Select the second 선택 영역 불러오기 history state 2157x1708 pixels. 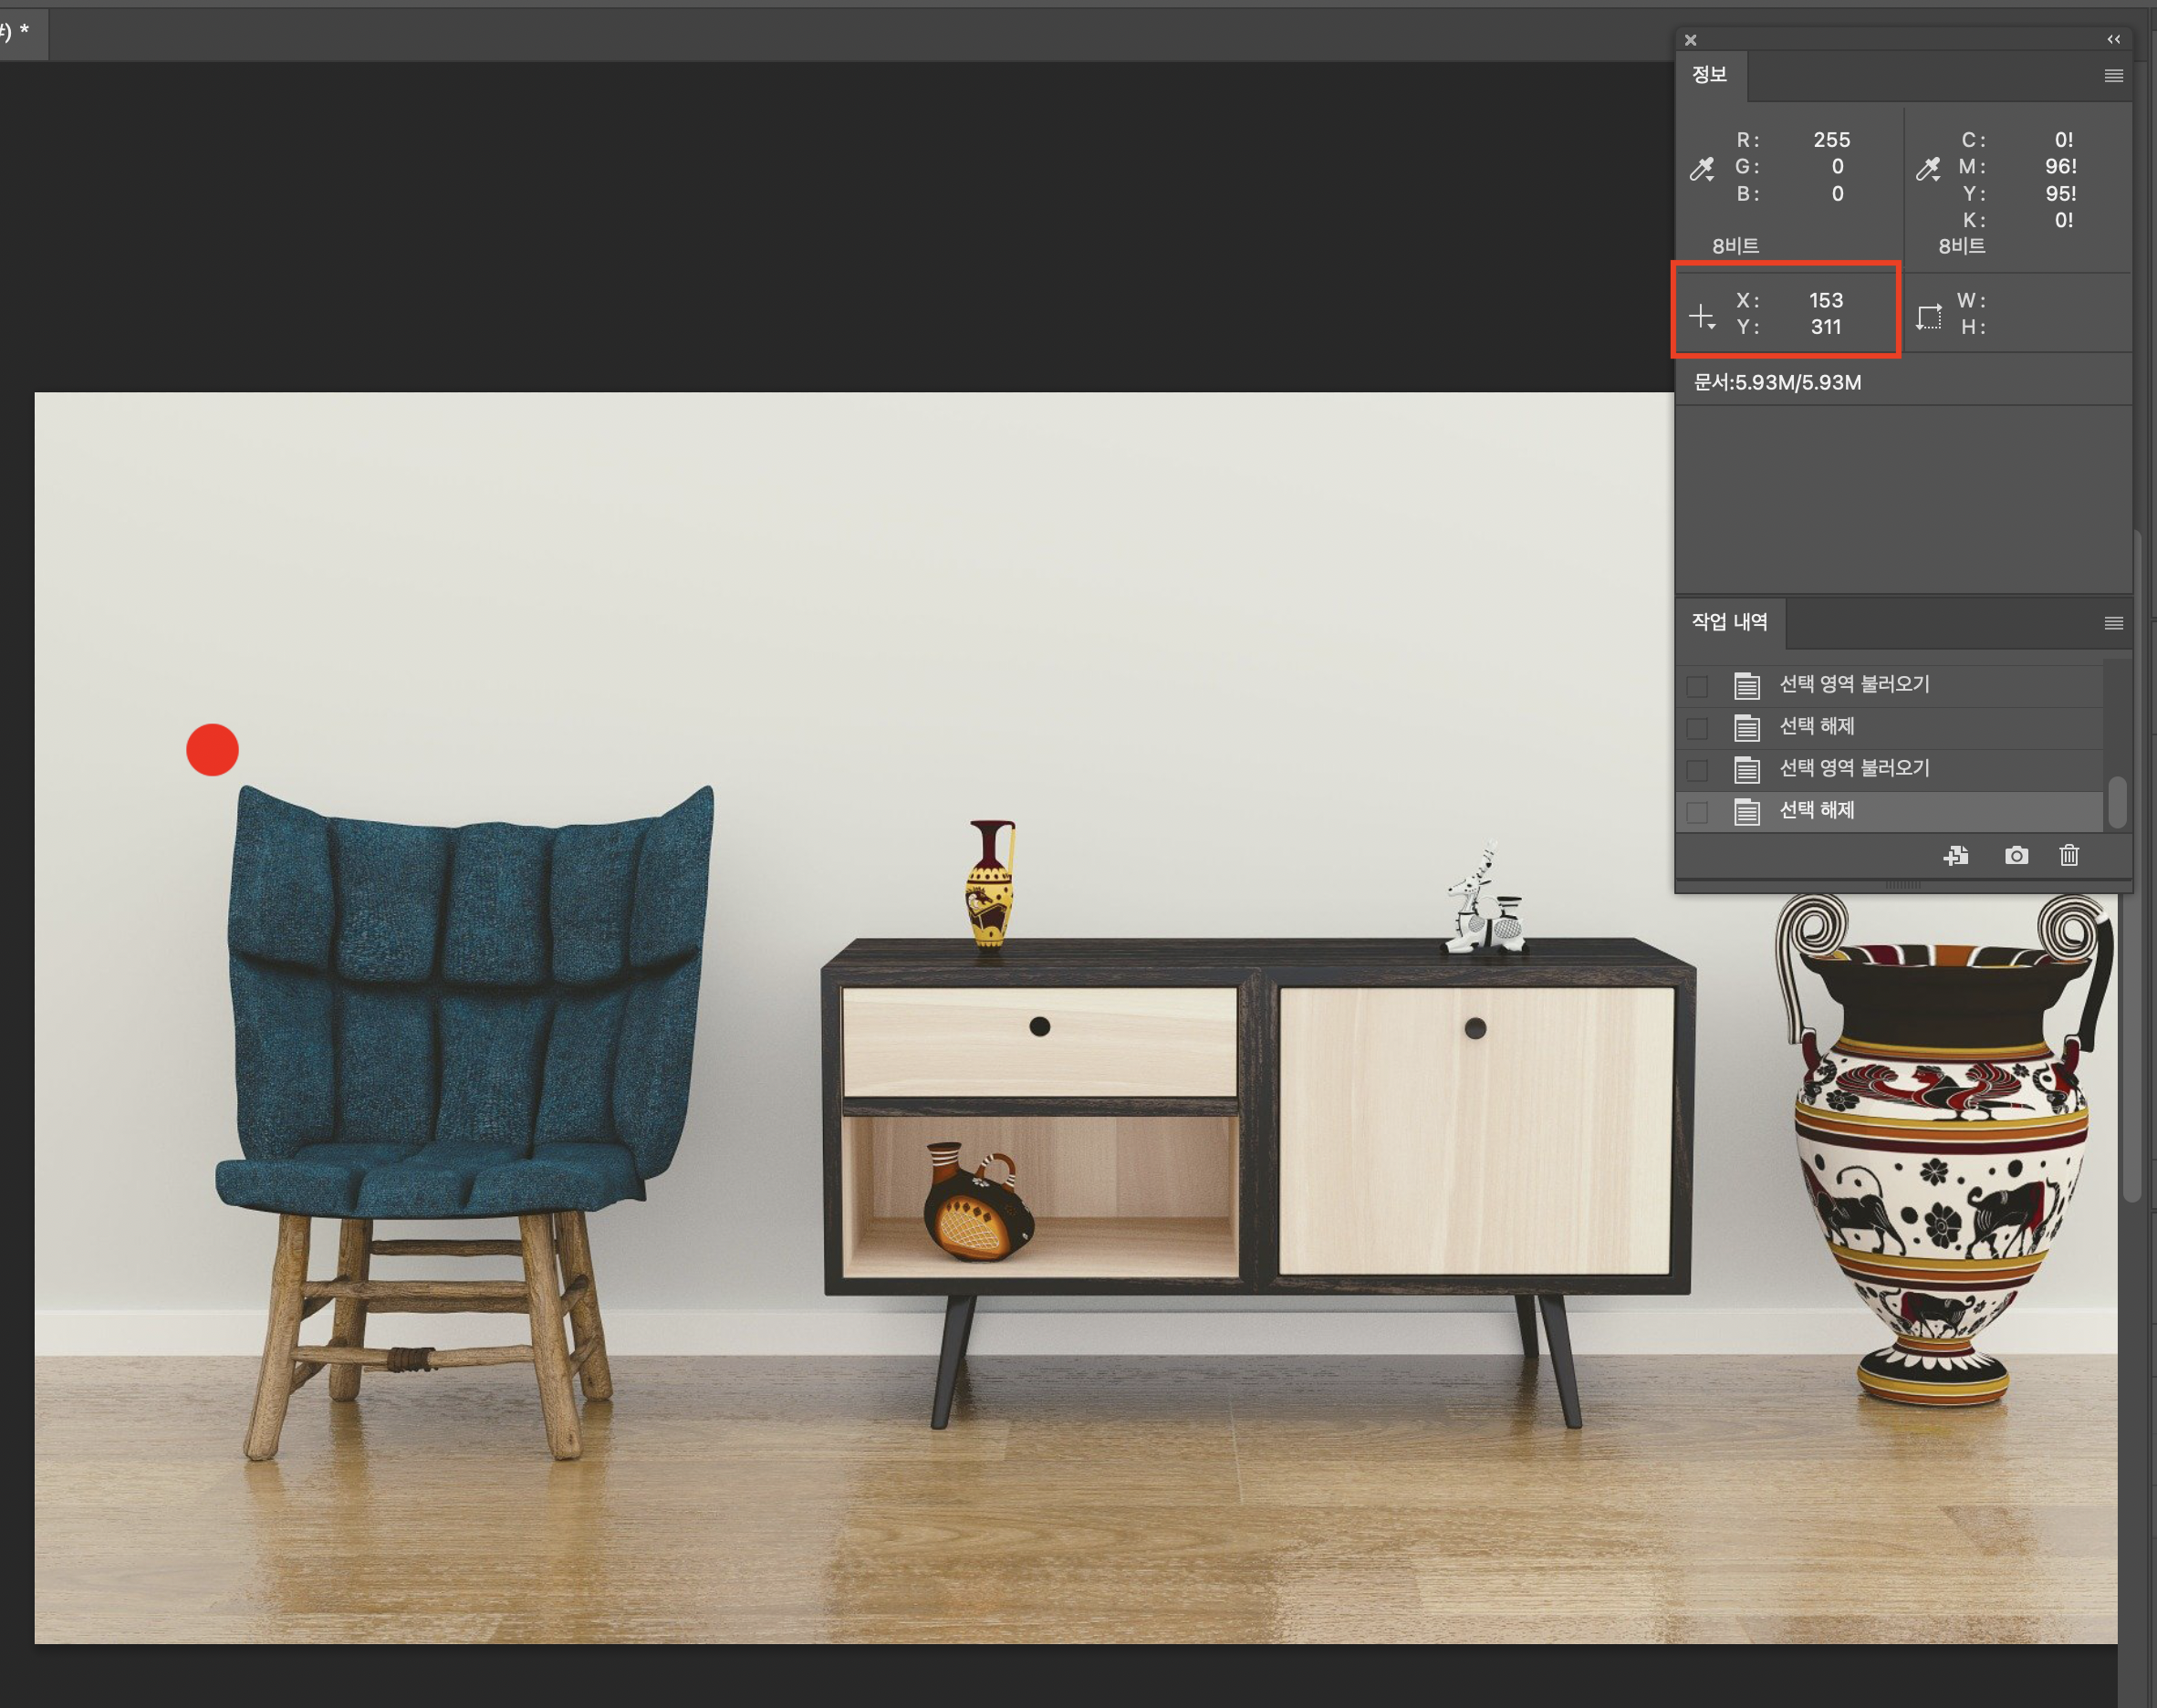pyautogui.click(x=1853, y=769)
